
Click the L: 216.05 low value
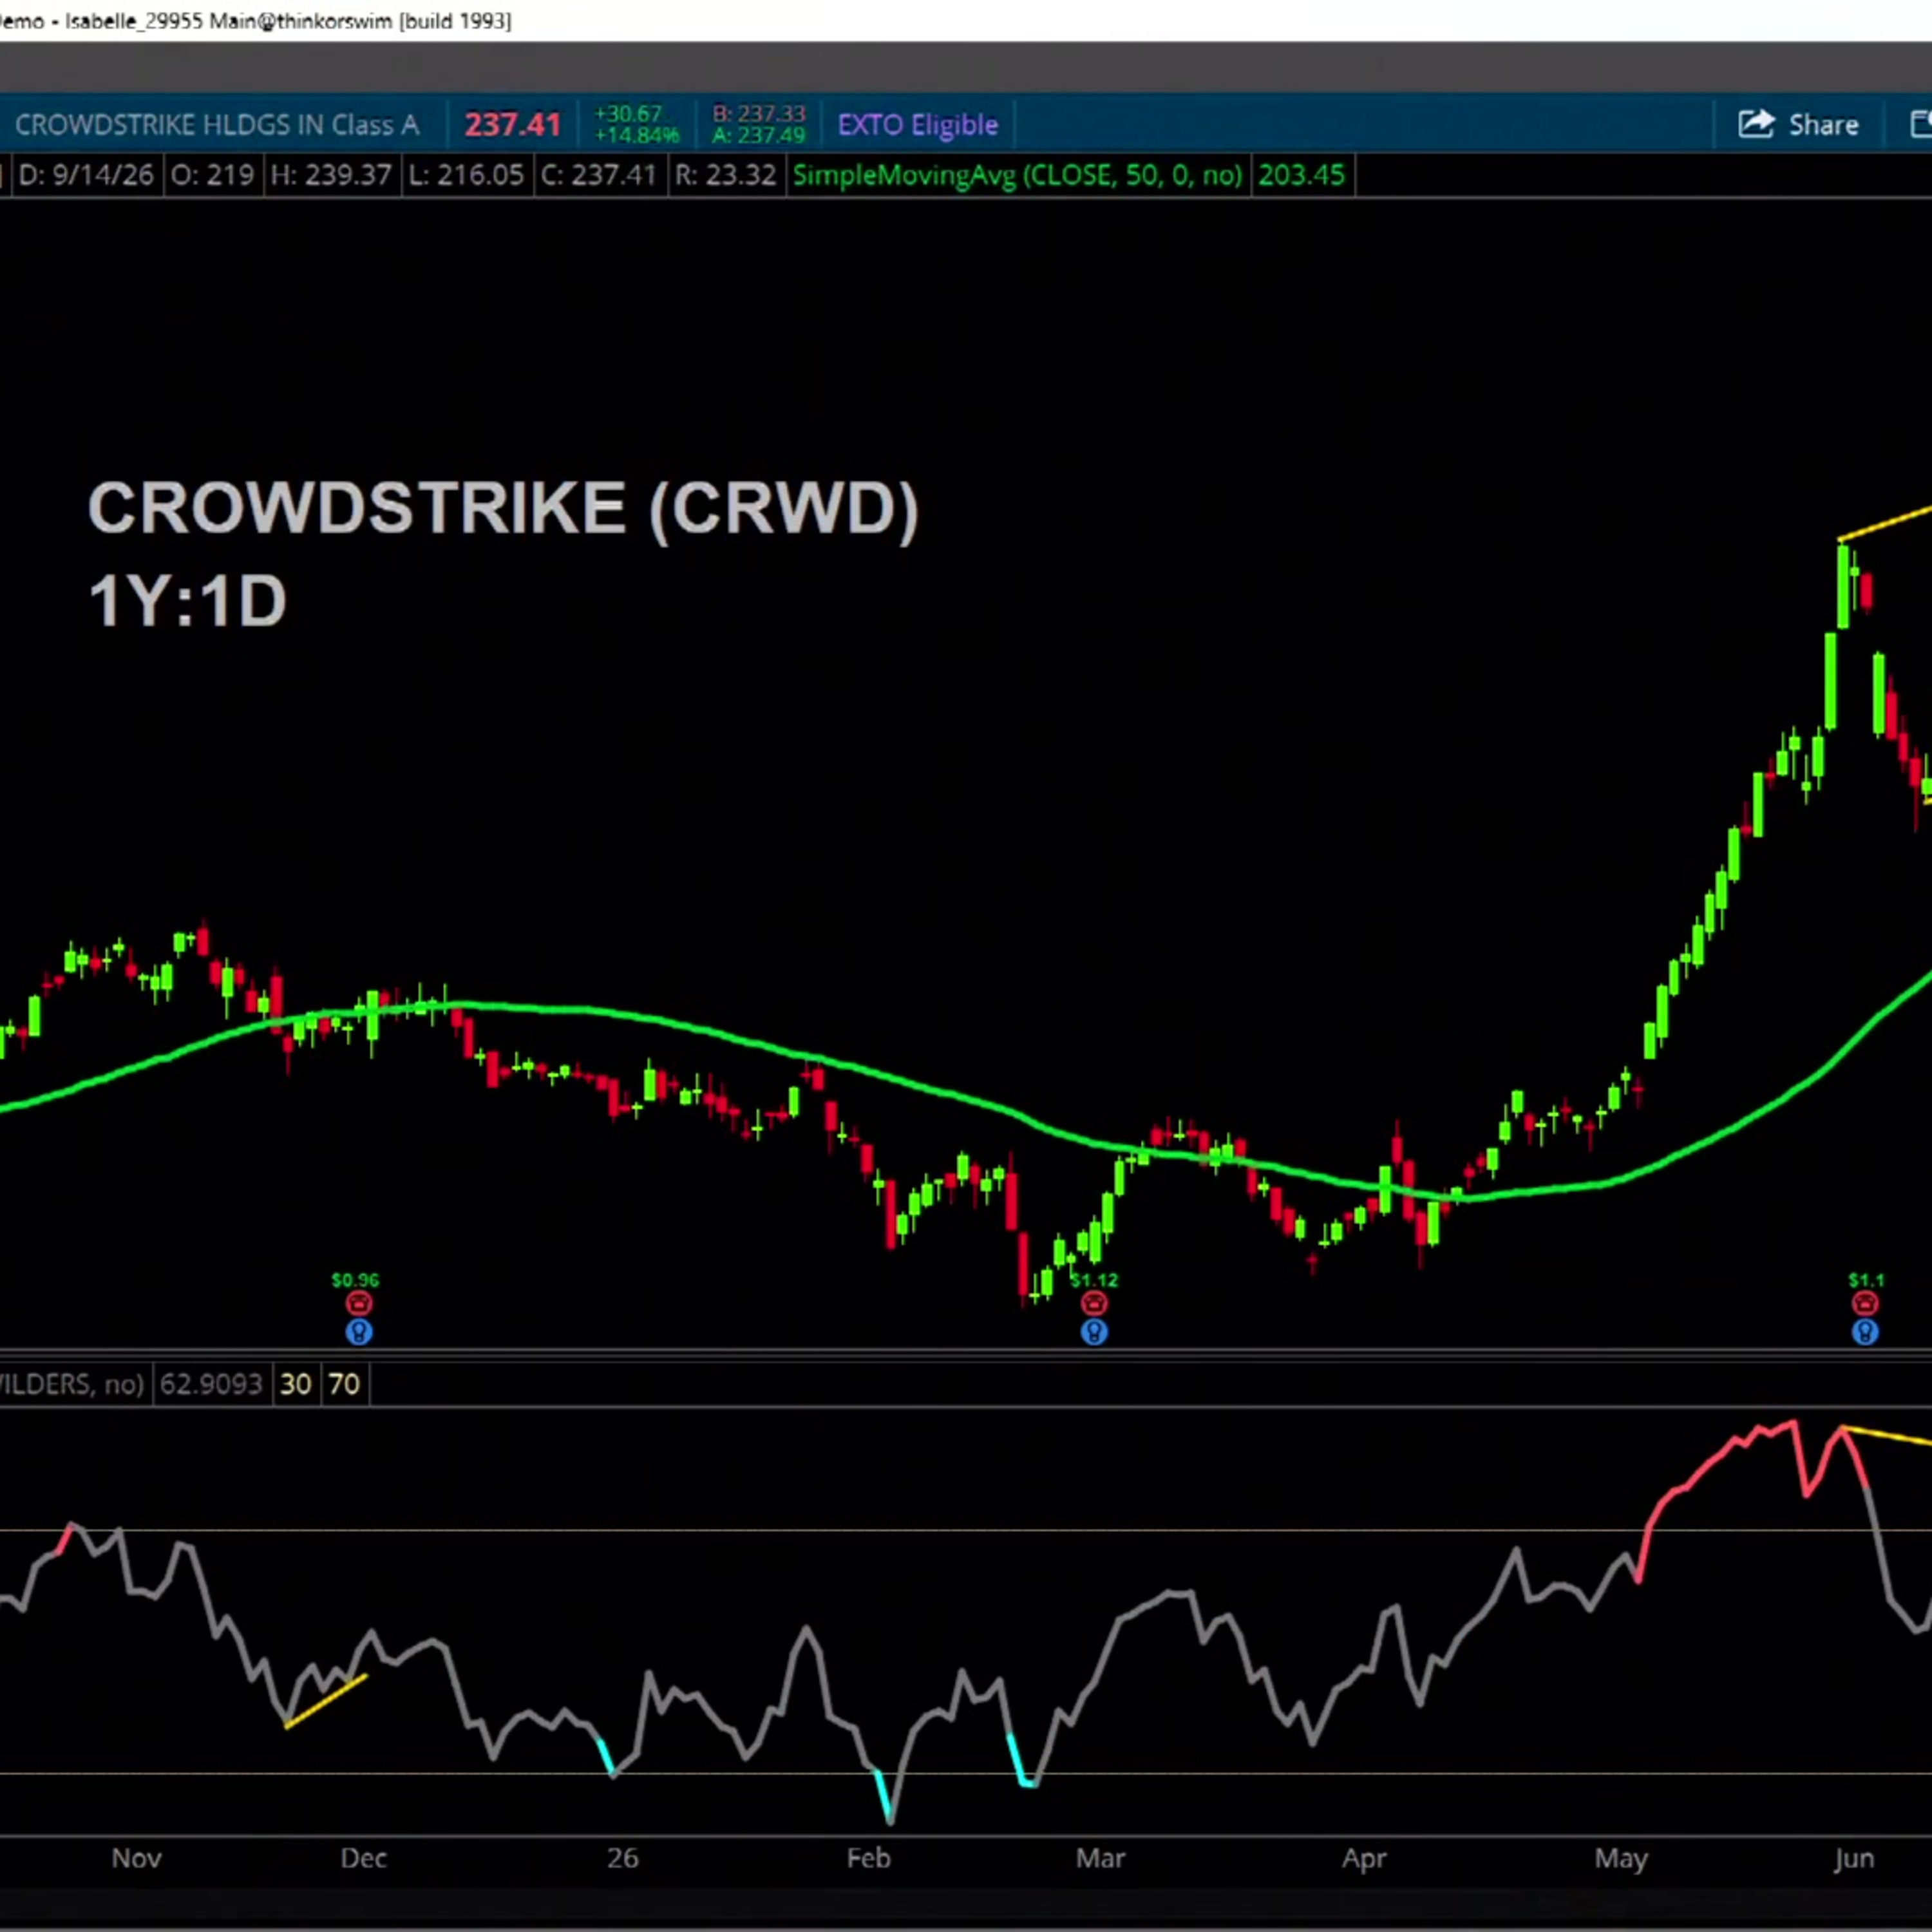(466, 175)
